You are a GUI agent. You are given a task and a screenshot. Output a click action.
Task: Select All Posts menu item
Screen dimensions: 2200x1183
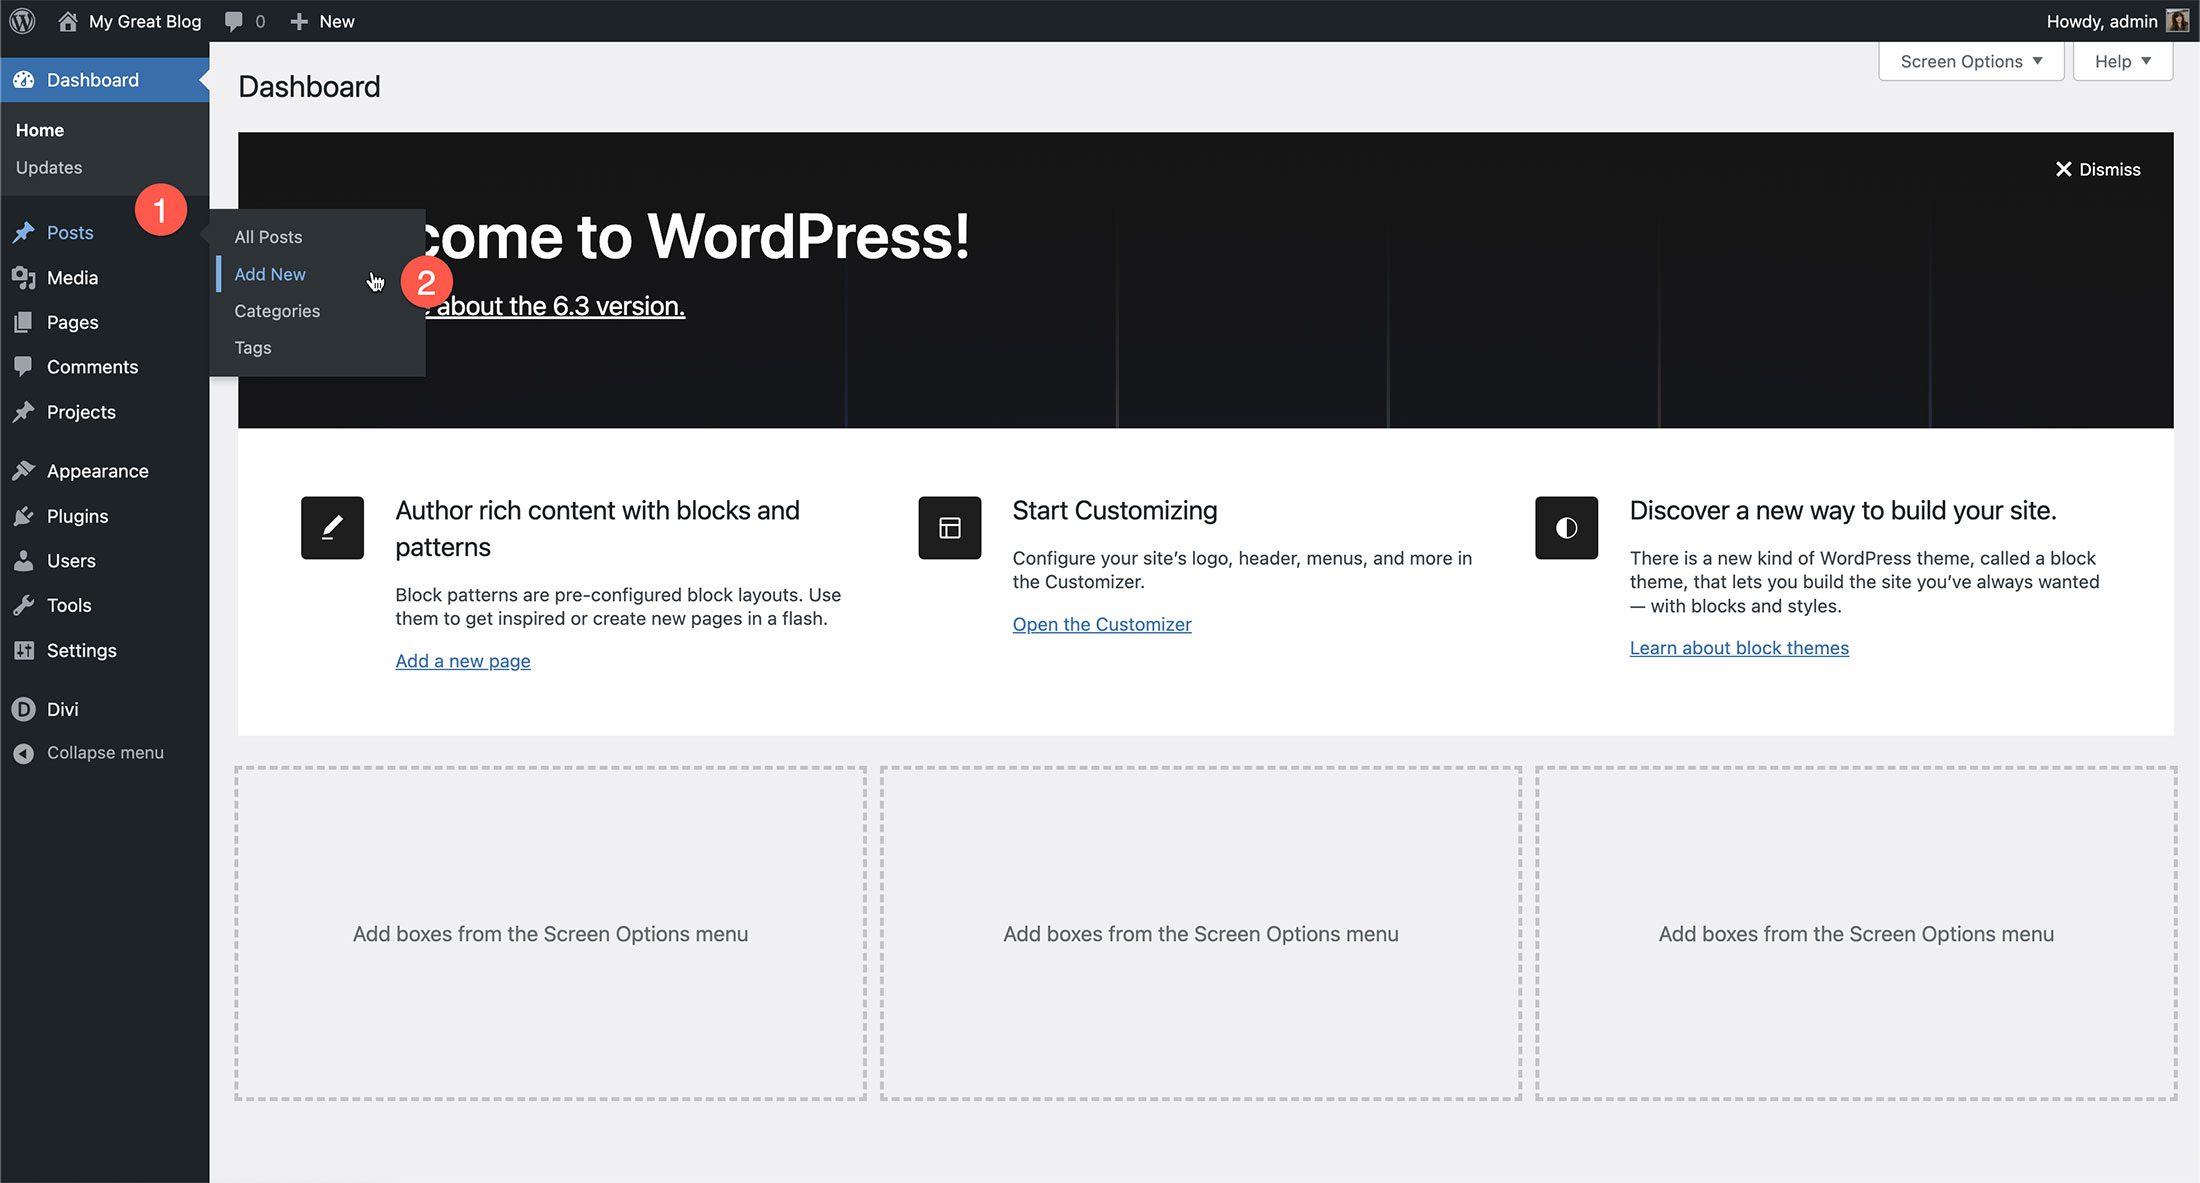tap(267, 236)
